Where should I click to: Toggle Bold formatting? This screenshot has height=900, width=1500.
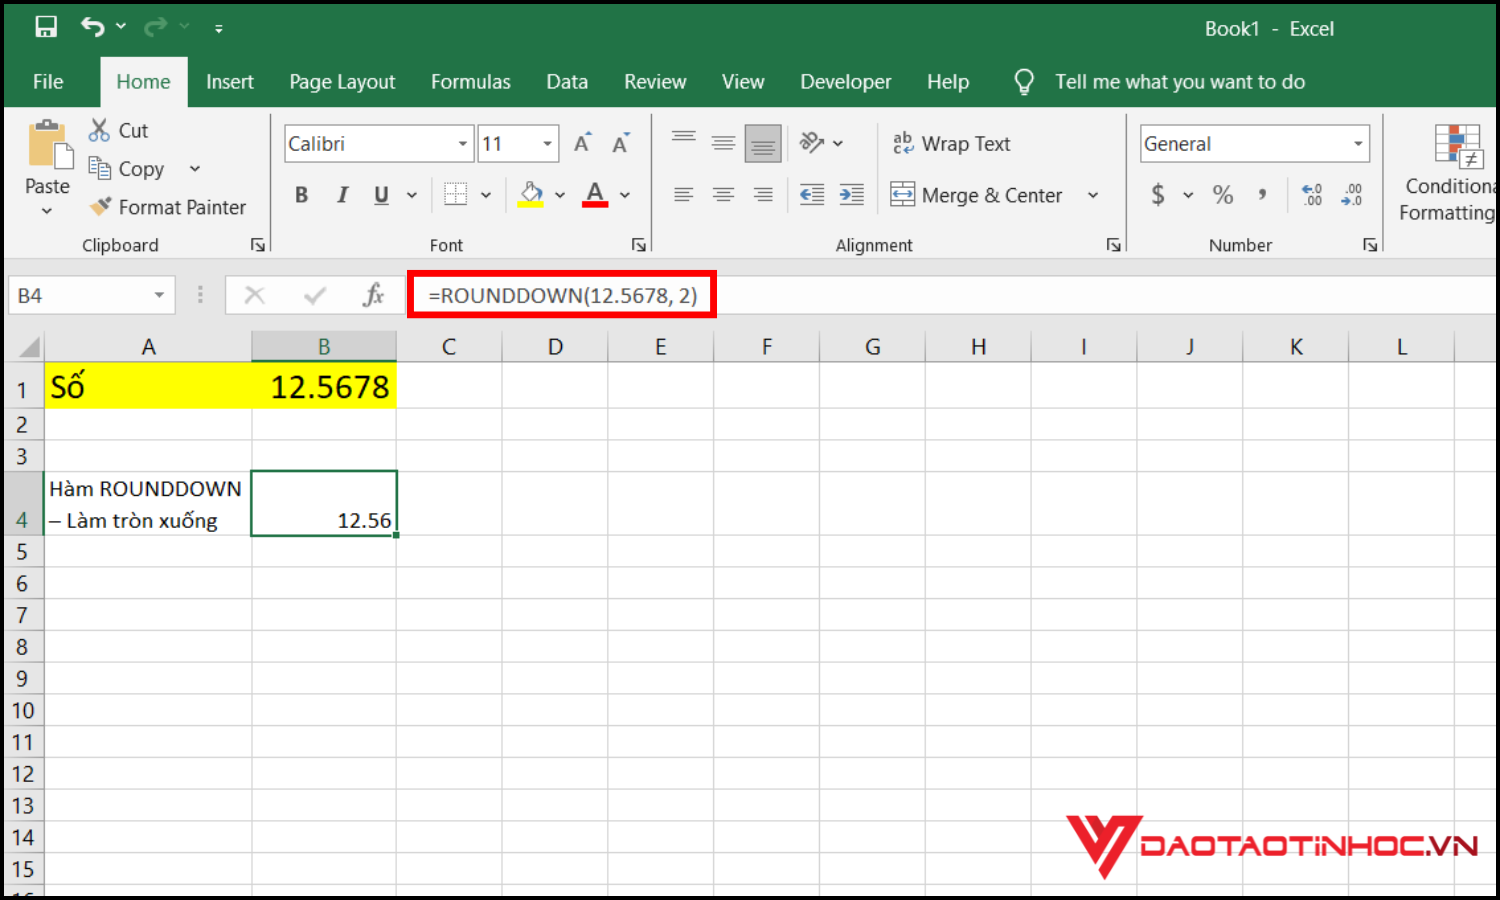tap(301, 195)
